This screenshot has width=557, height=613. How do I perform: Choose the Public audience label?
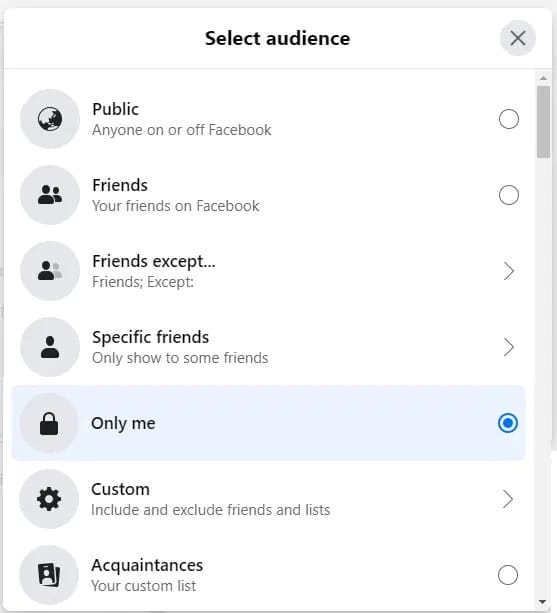click(115, 109)
